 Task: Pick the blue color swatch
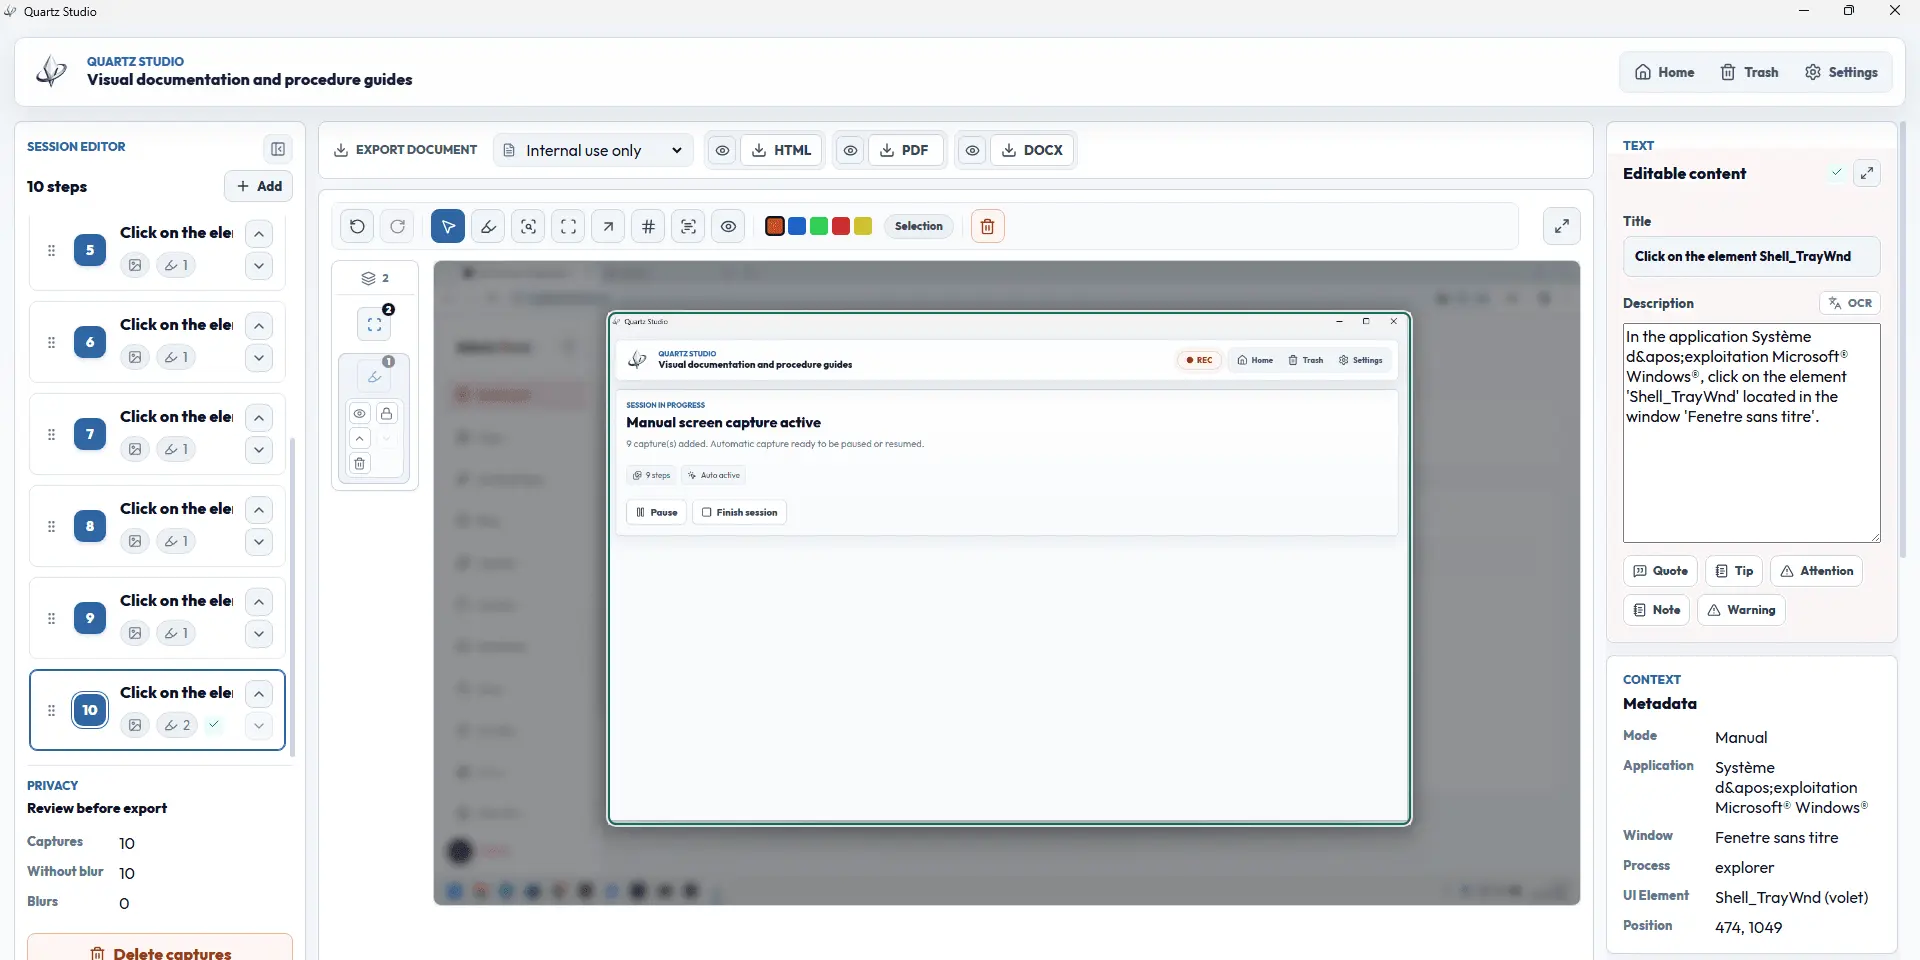click(x=797, y=226)
